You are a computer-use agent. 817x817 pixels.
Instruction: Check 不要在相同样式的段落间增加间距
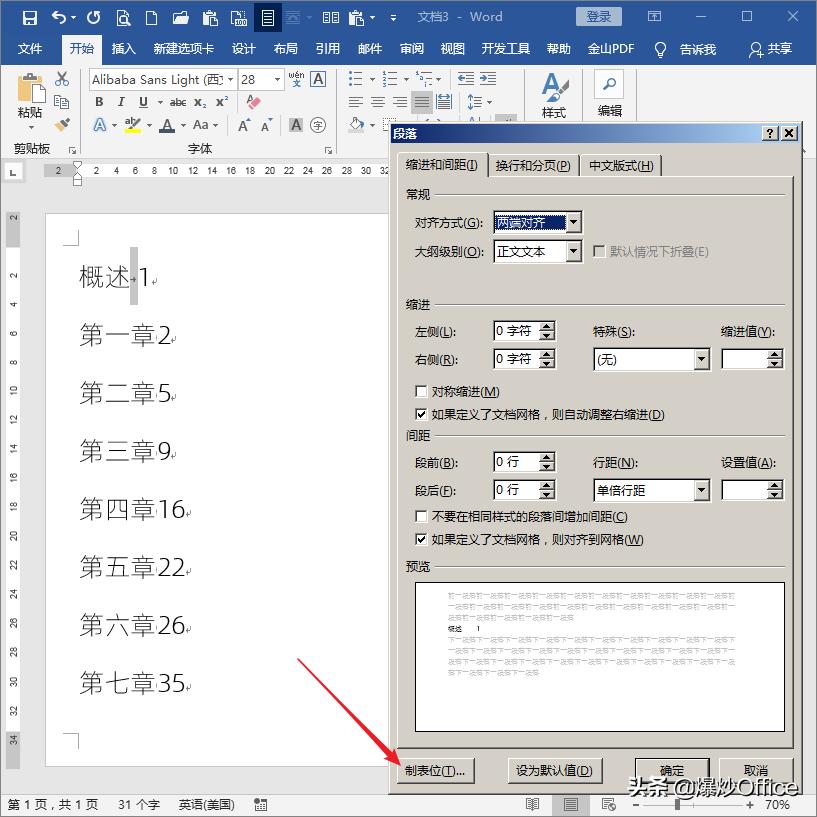point(421,517)
